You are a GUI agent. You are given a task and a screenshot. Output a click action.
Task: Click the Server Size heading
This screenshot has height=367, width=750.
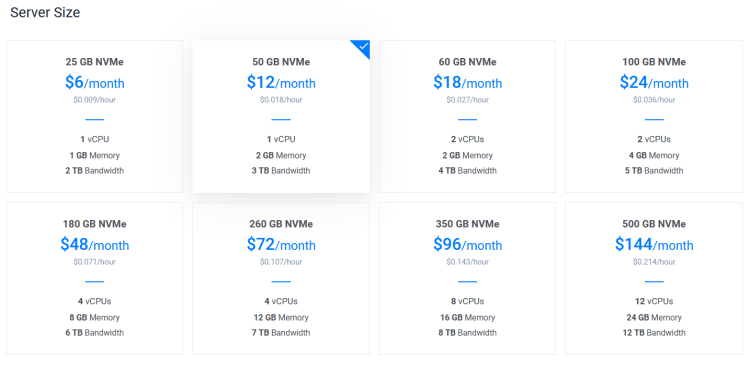45,12
